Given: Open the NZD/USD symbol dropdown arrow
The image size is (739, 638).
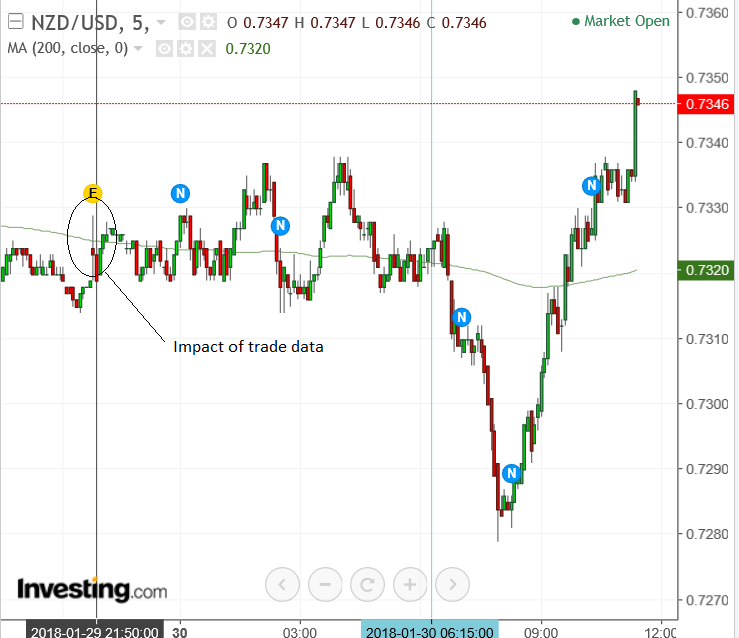Looking at the screenshot, I should 161,23.
